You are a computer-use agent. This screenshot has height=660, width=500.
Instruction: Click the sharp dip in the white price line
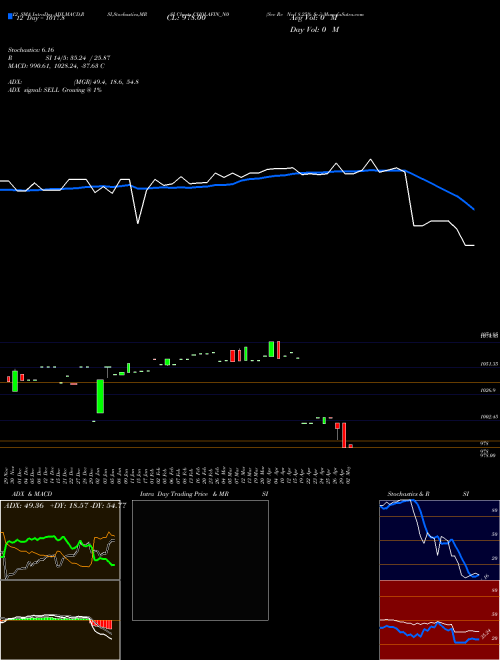[138, 222]
